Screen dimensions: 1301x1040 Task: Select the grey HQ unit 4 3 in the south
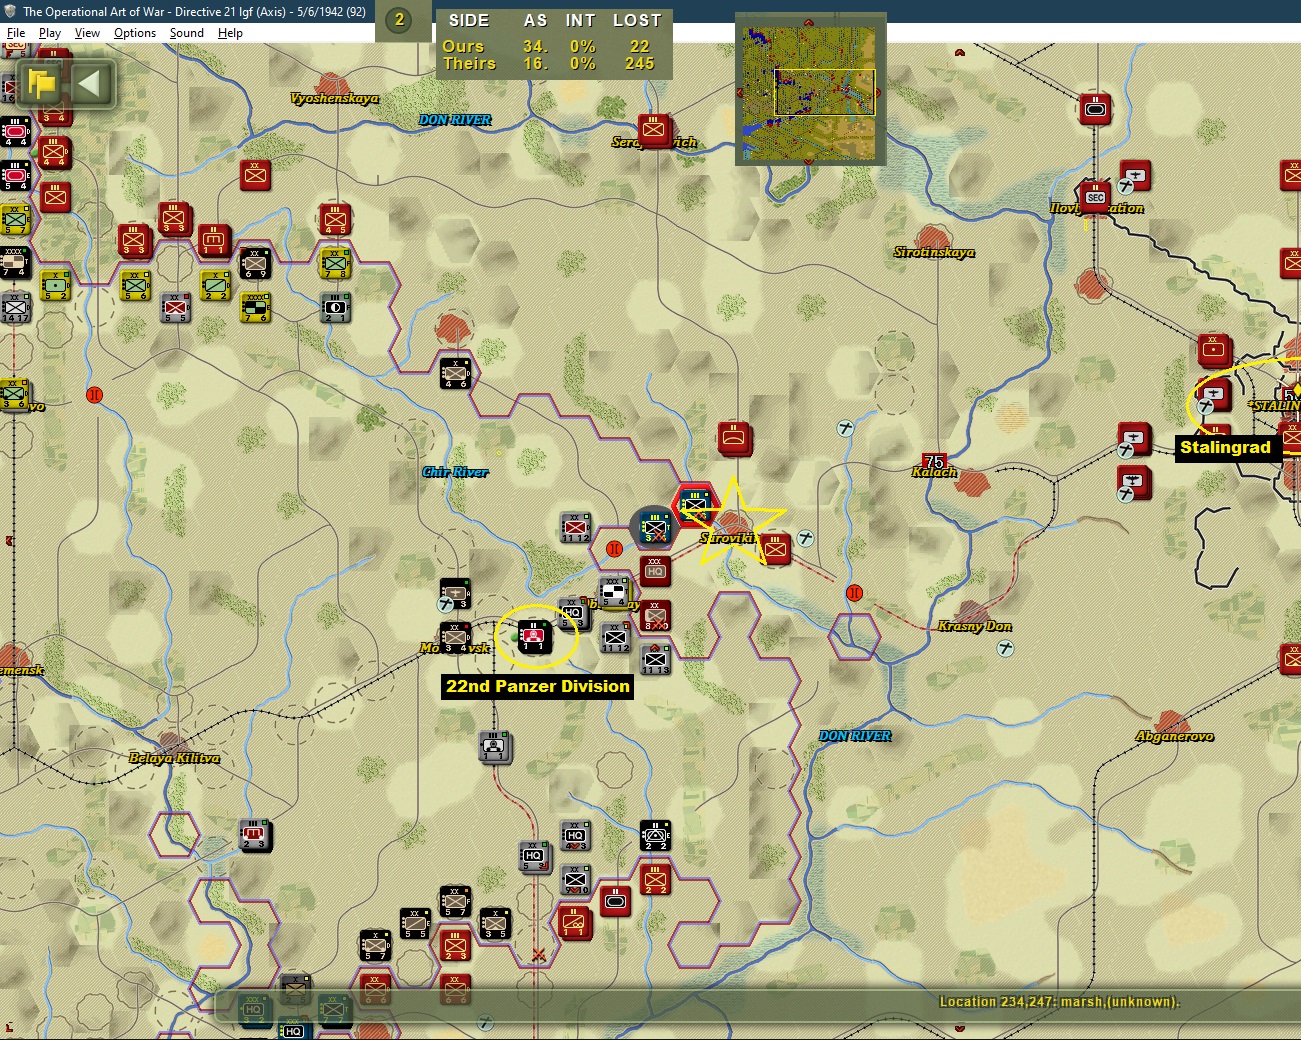point(575,835)
